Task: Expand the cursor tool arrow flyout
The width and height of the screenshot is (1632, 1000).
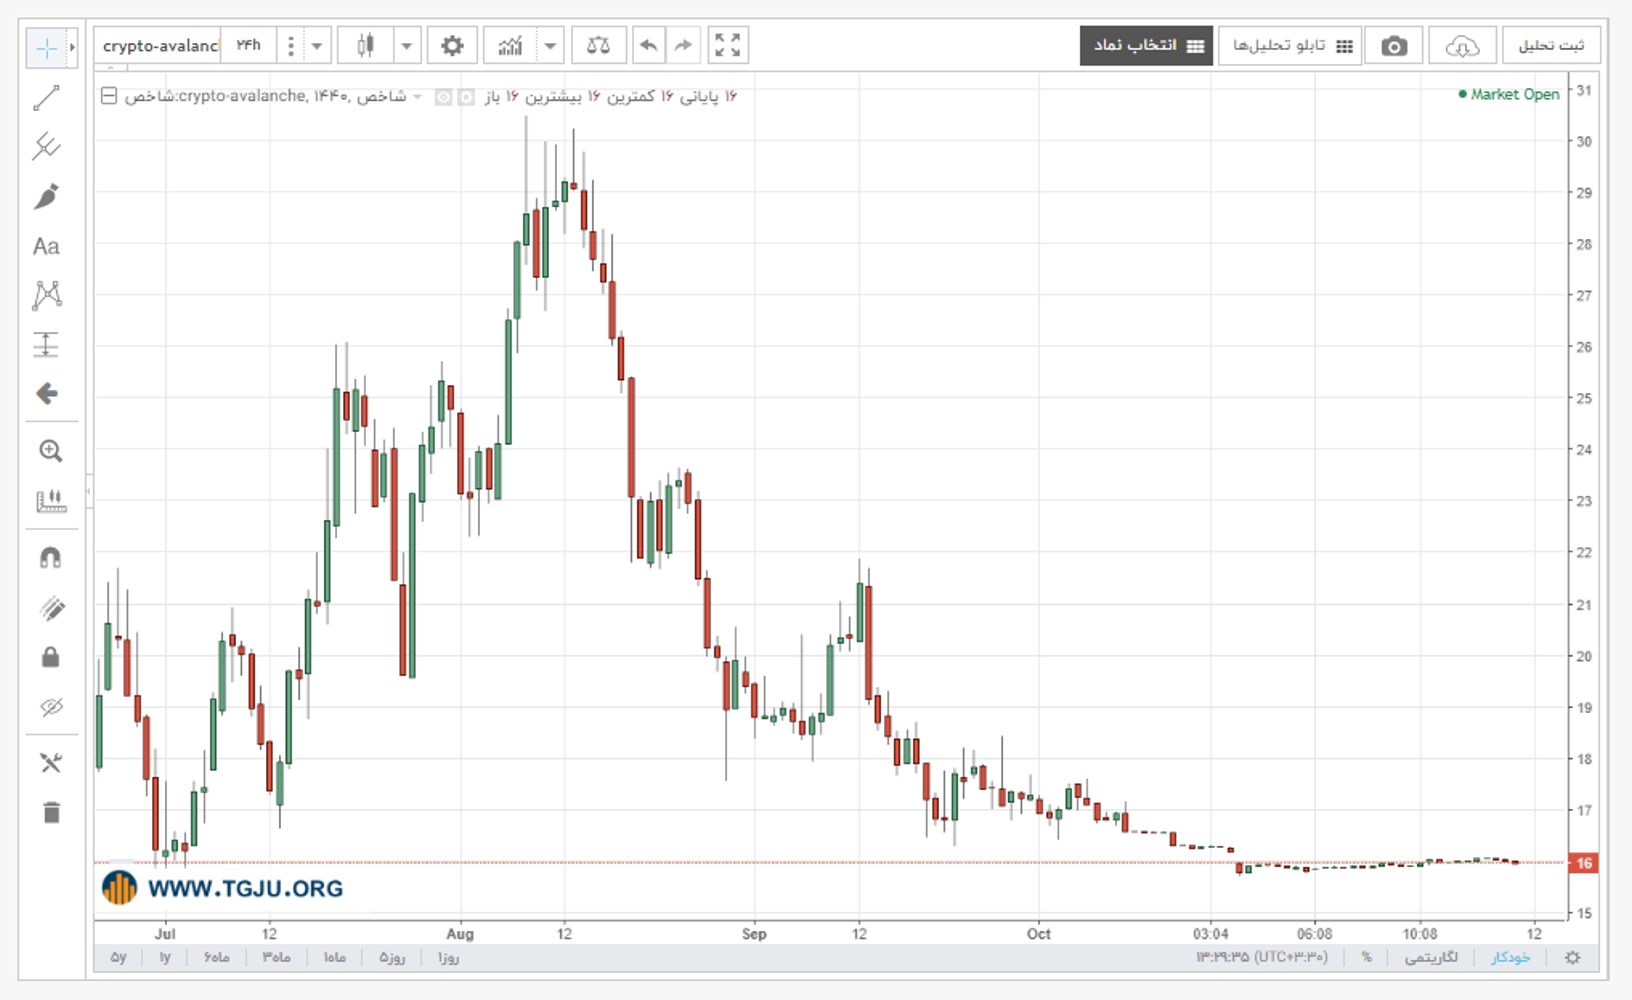Action: tap(72, 48)
